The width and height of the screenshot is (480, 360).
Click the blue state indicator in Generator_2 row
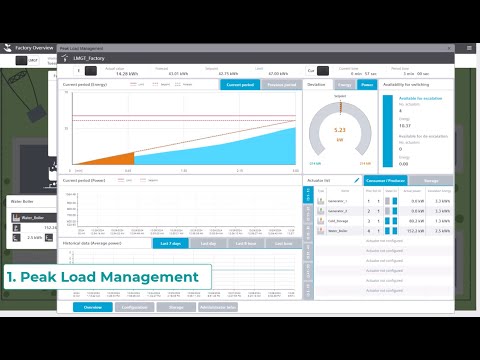point(395,211)
